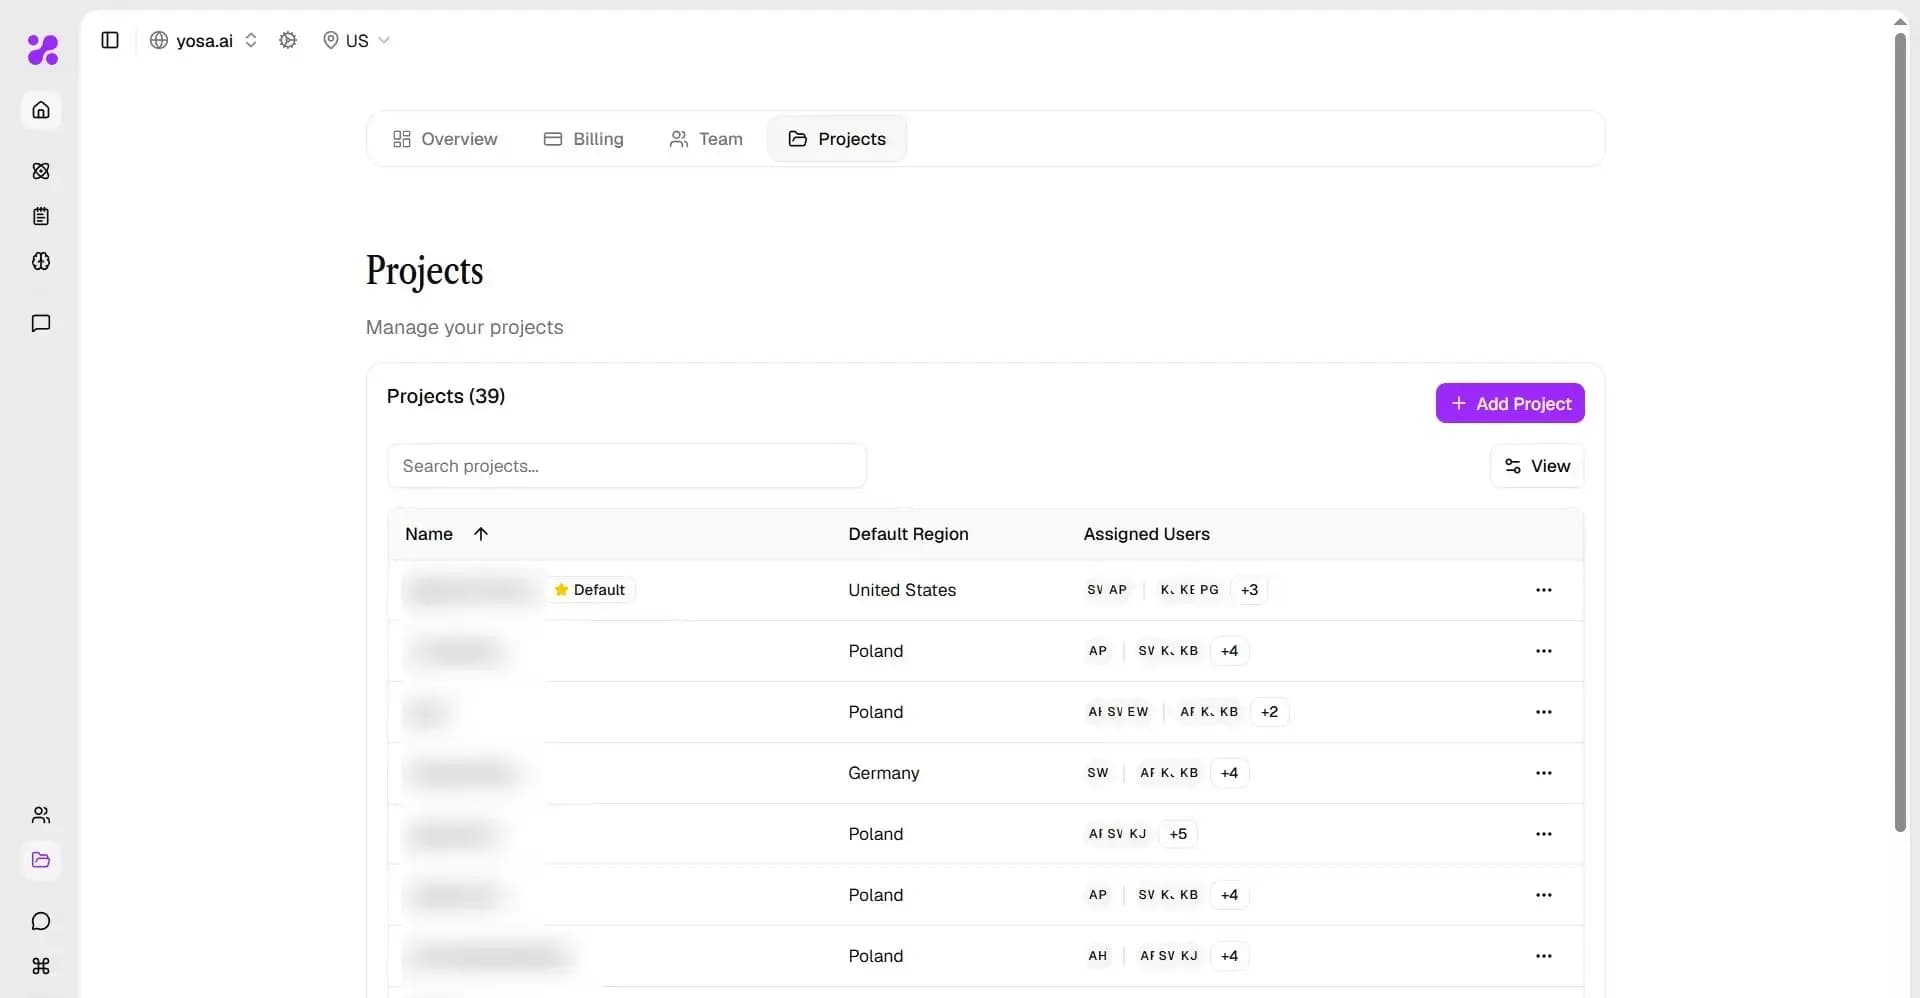Click the EW user avatar
Screen dimensions: 1920x998
click(1138, 712)
